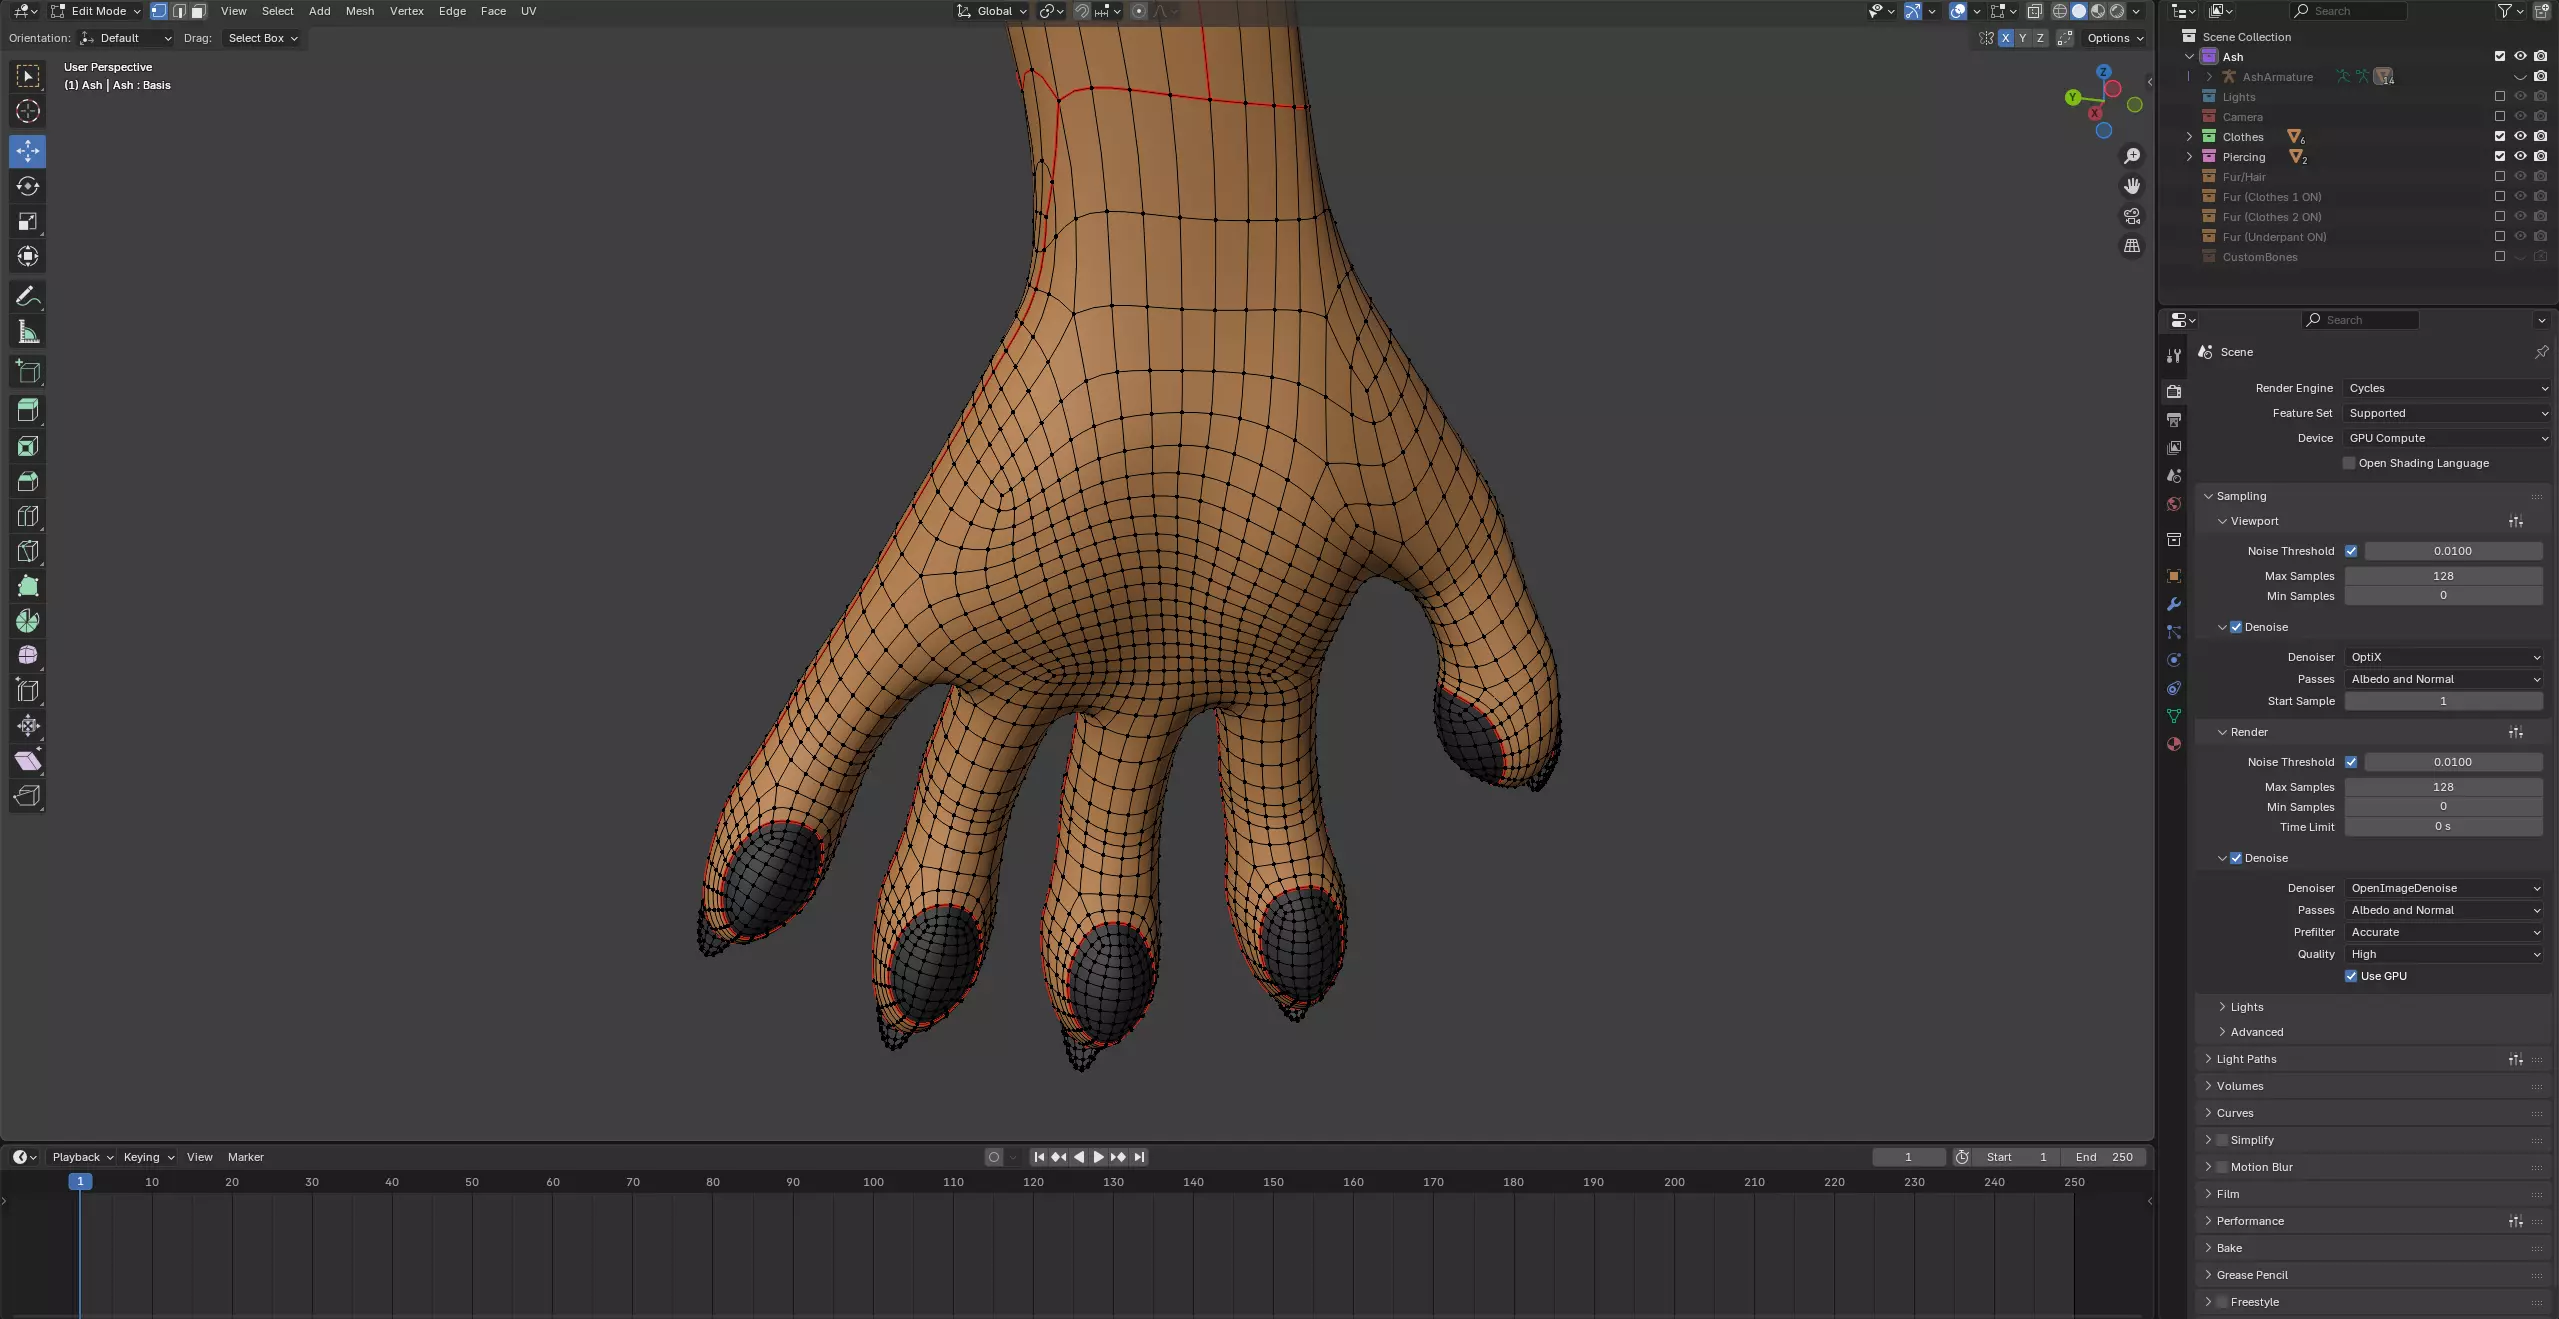The height and width of the screenshot is (1319, 2559).
Task: Open the Modifiers properties tab wrench icon
Action: [x=2174, y=604]
